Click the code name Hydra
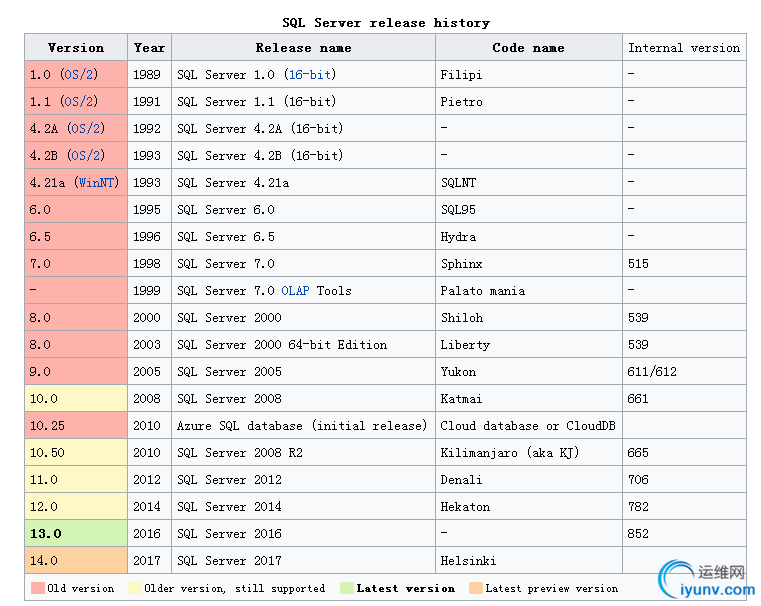Viewport: 761px width, 606px height. click(x=458, y=237)
